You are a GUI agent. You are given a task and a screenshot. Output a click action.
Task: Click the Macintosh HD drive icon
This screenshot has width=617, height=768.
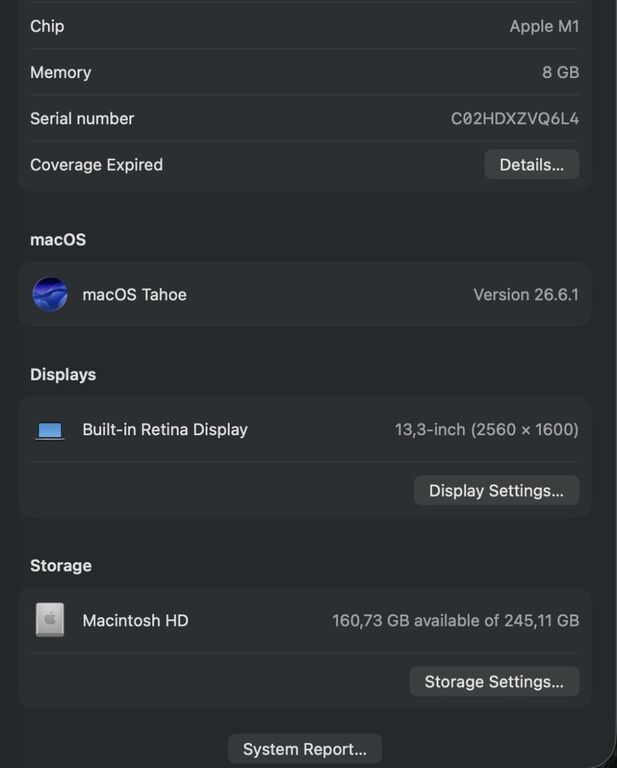pyautogui.click(x=50, y=620)
